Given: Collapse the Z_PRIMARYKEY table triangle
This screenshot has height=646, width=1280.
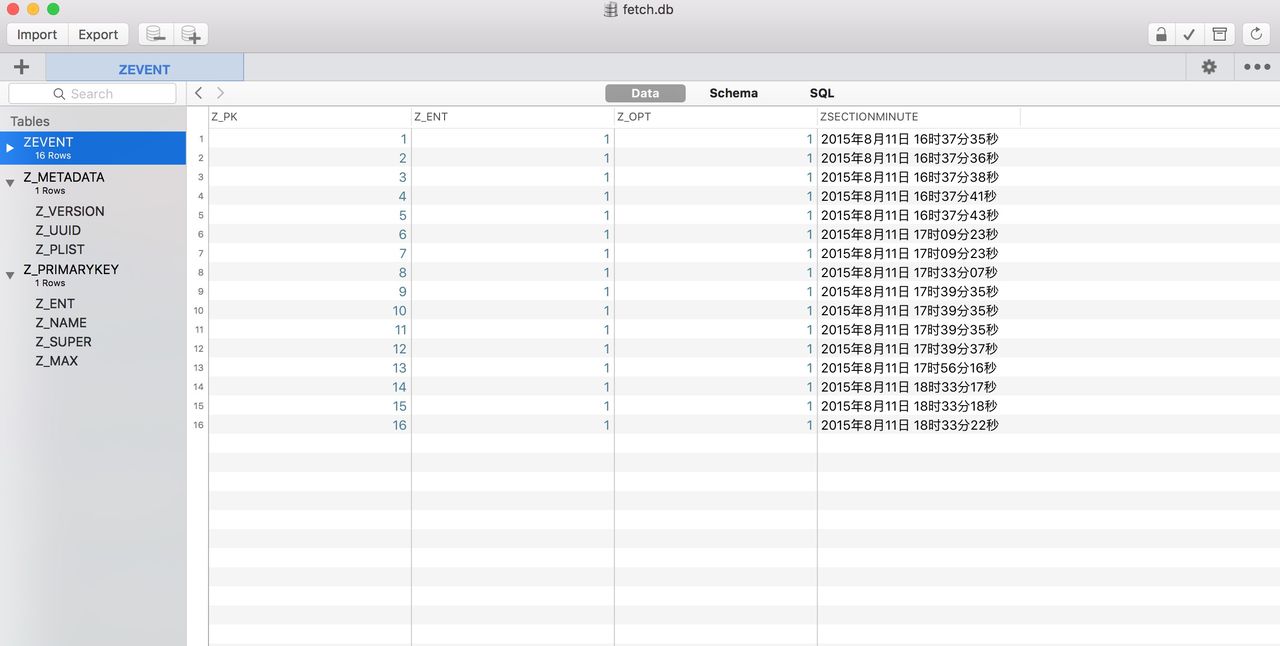Looking at the screenshot, I should 10,275.
